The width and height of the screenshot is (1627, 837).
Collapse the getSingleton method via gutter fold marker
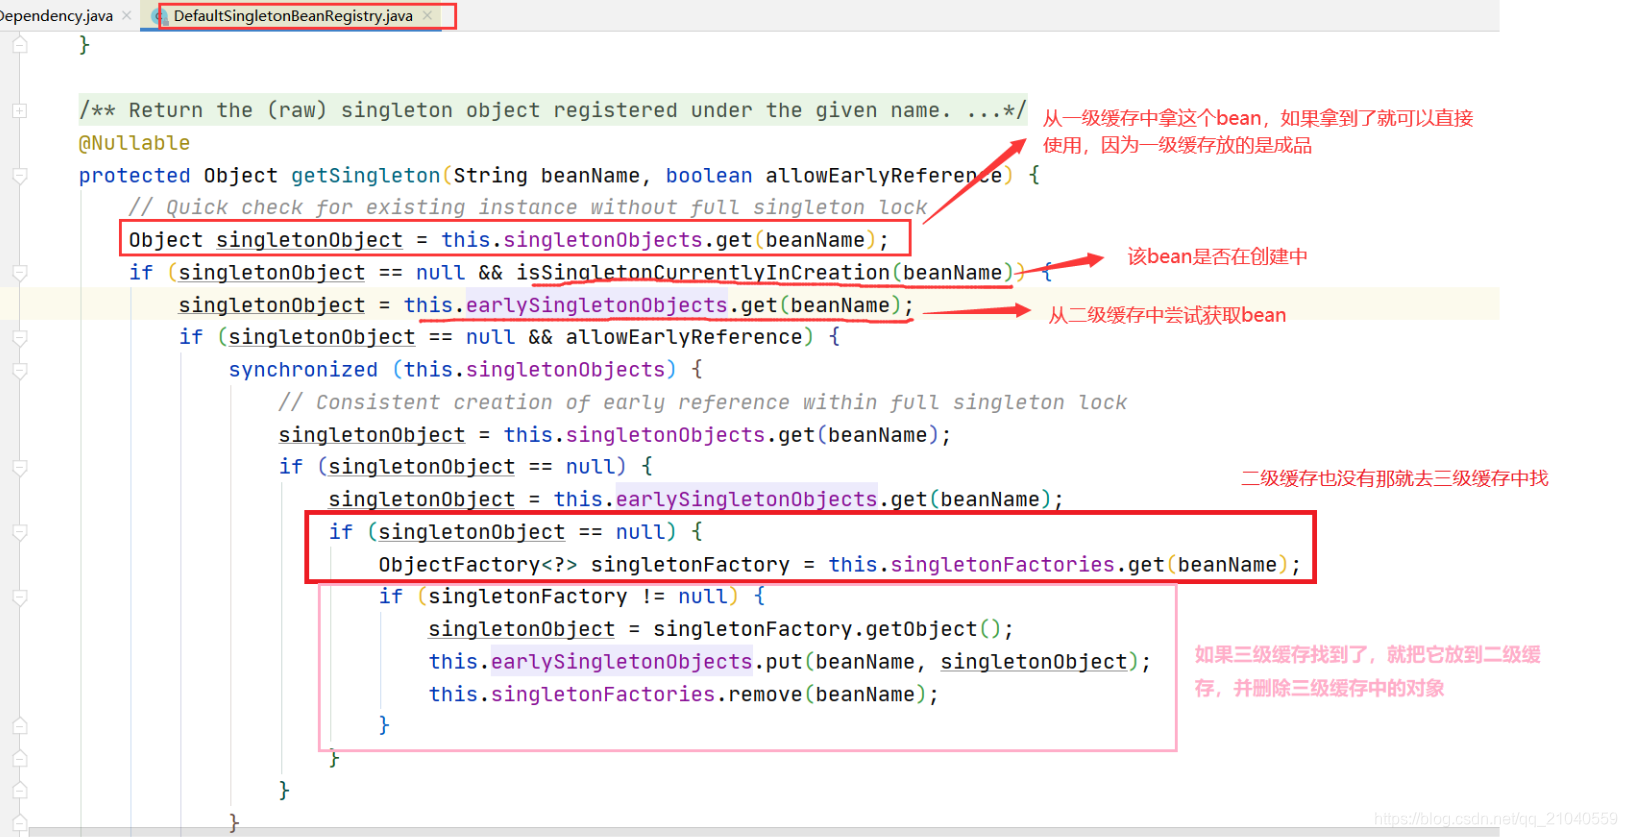click(19, 176)
